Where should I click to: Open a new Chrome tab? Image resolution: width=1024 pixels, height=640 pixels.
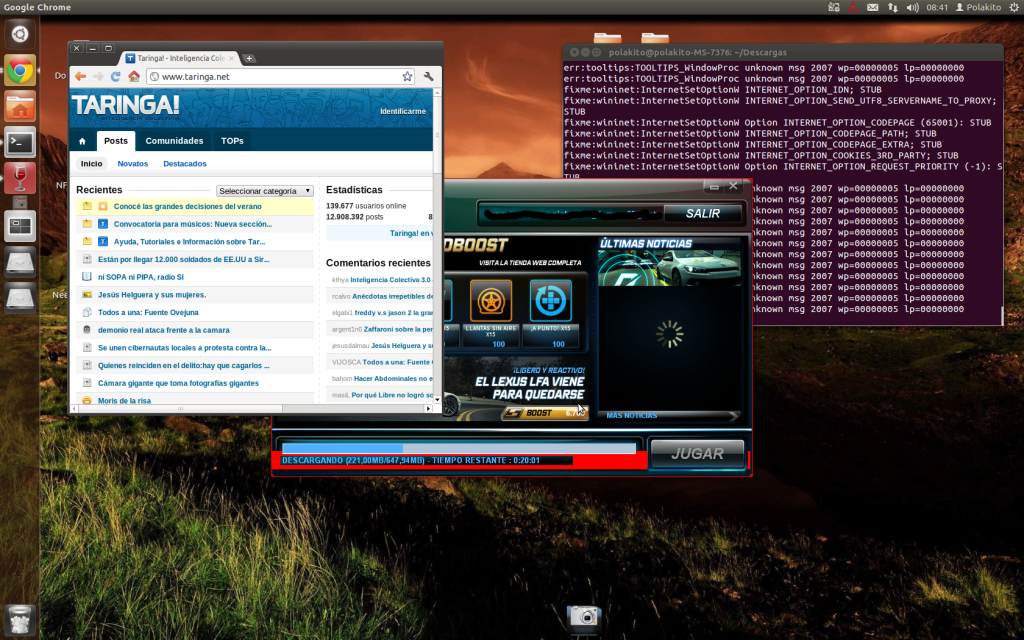click(249, 58)
